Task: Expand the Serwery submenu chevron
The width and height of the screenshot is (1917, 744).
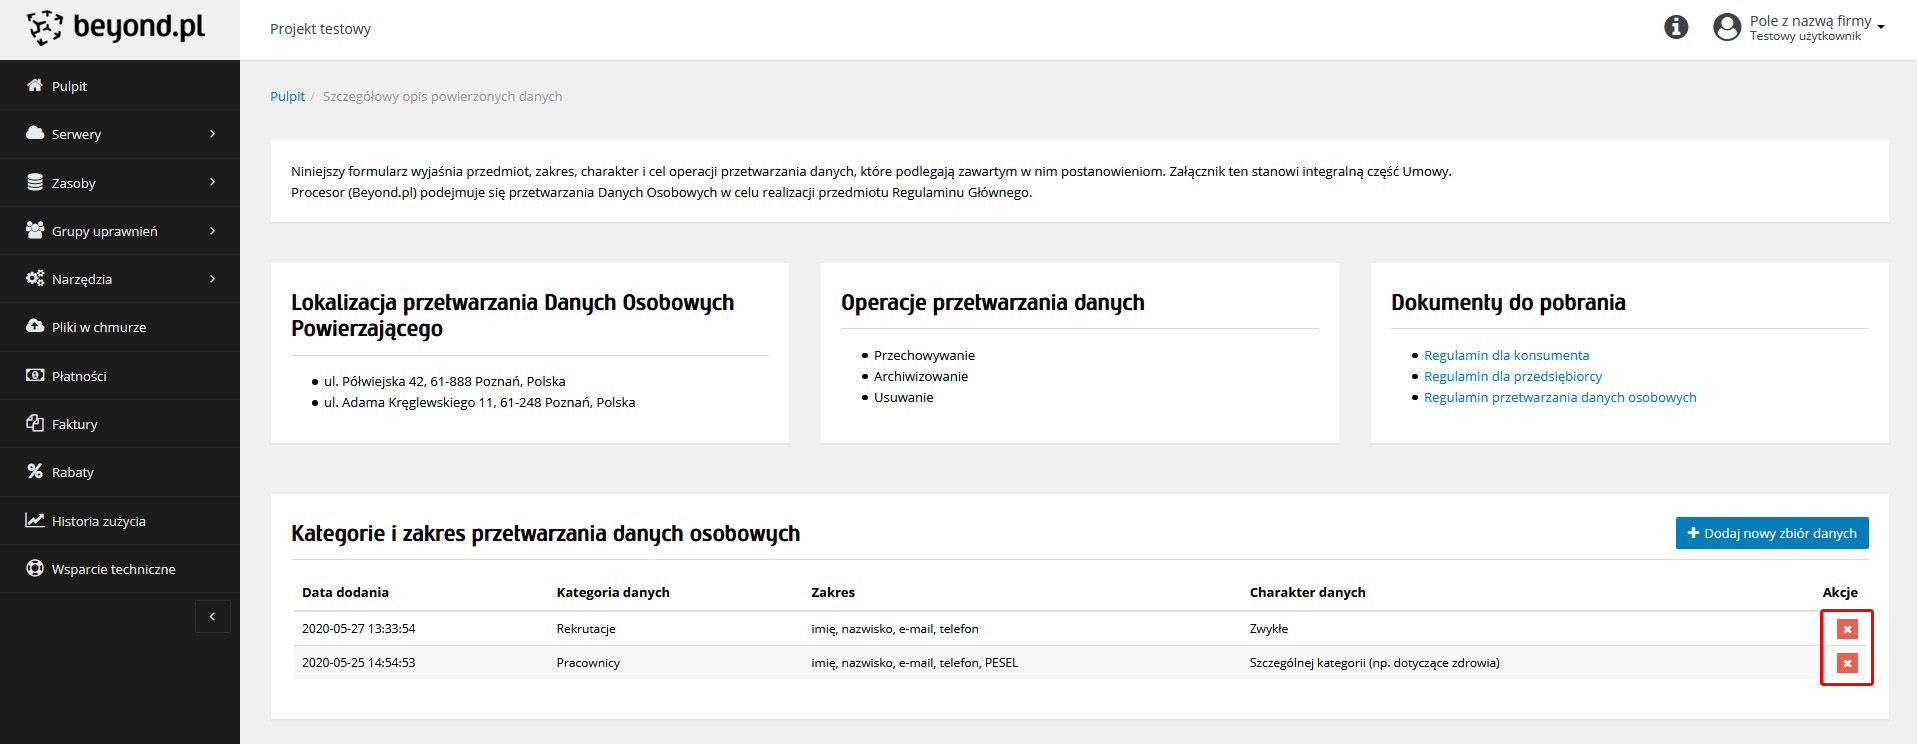Action: pyautogui.click(x=212, y=133)
